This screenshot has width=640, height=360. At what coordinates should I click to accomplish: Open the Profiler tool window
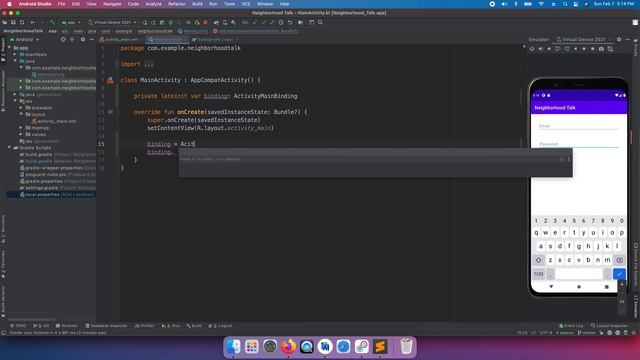coord(144,326)
